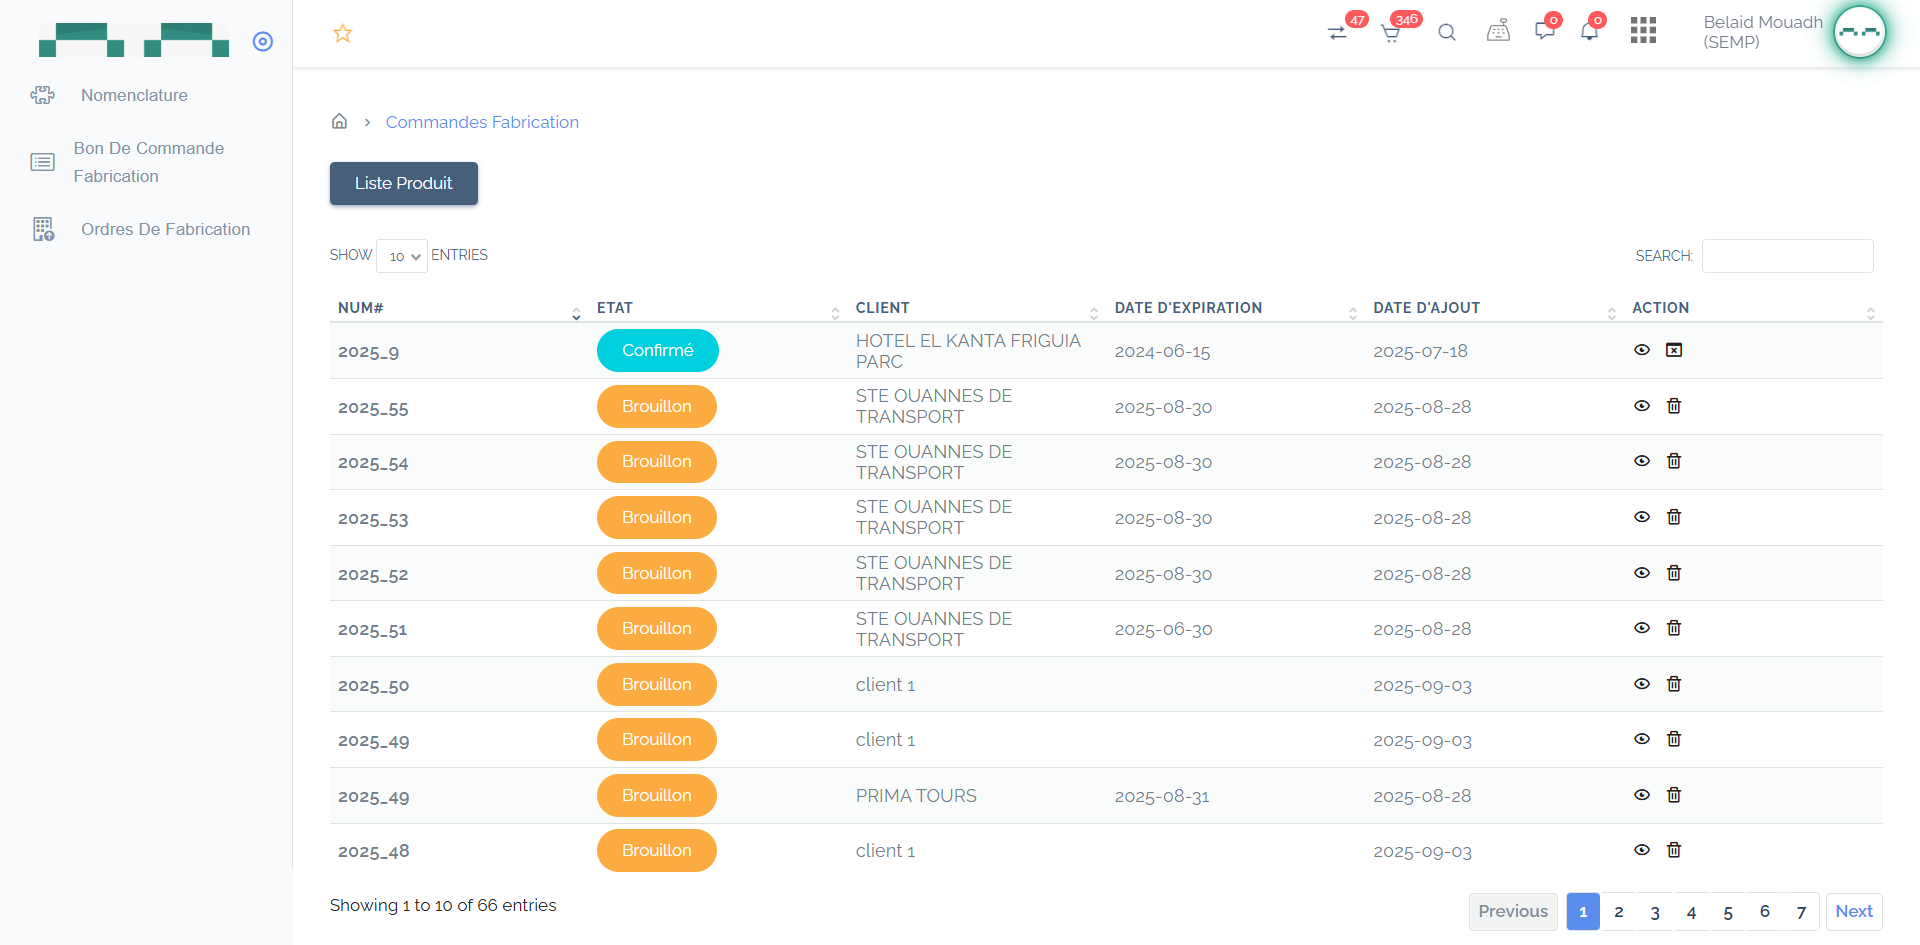
Task: Delete order 2025_50 with trash icon
Action: (x=1674, y=684)
